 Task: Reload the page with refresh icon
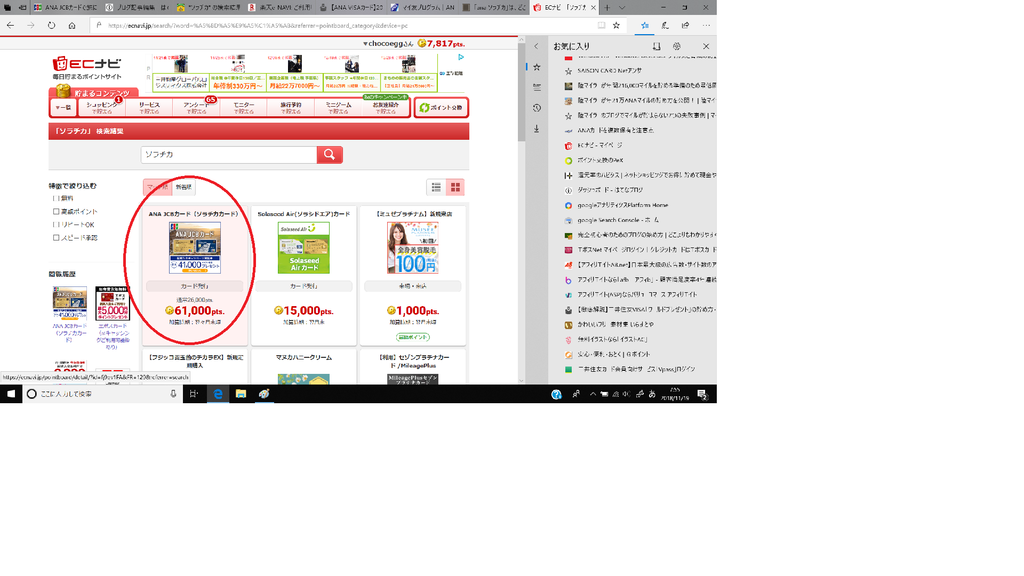click(52, 25)
